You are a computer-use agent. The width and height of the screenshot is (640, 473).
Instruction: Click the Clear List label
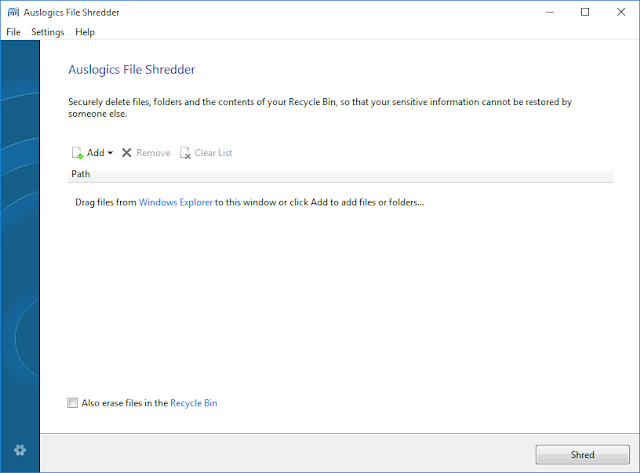(213, 153)
